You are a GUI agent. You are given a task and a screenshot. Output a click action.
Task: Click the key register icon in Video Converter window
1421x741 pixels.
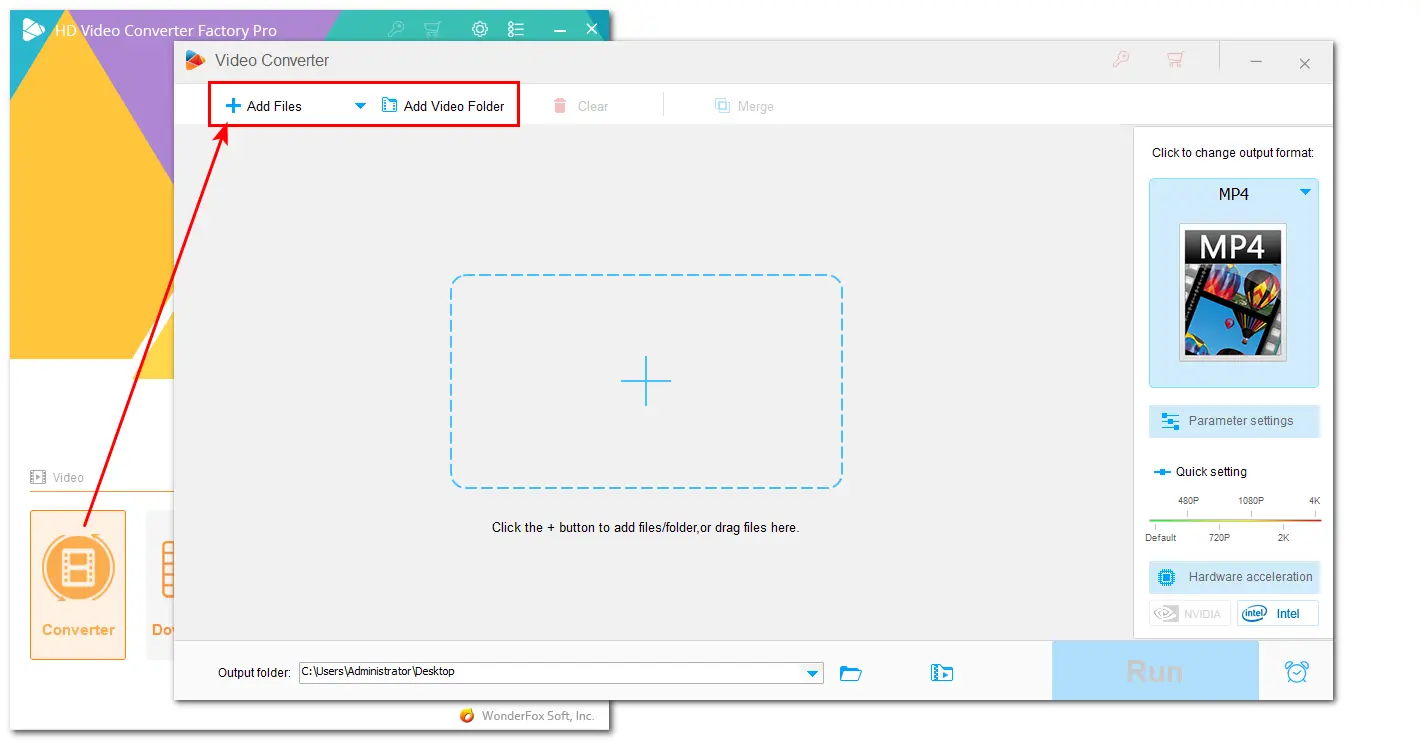coord(1121,61)
